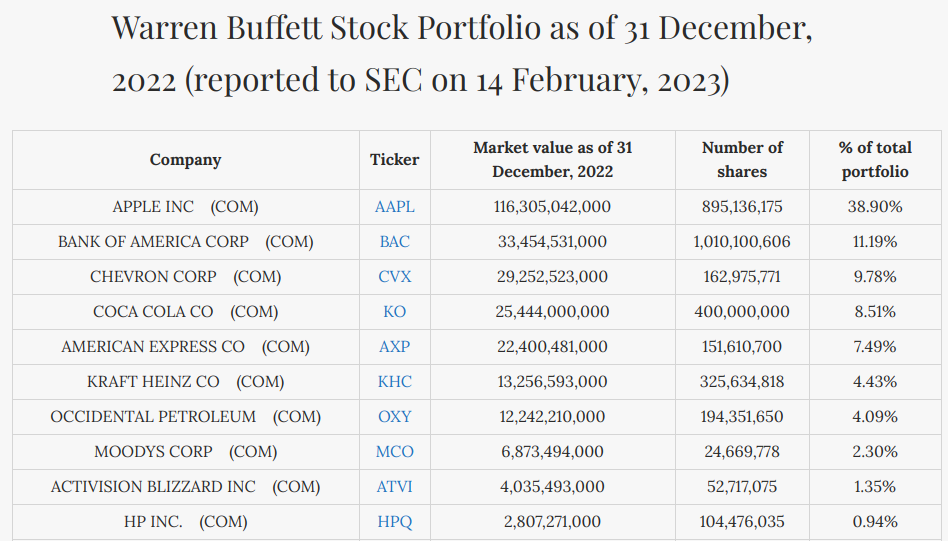
Task: Open the KHC ticker link
Action: point(394,382)
